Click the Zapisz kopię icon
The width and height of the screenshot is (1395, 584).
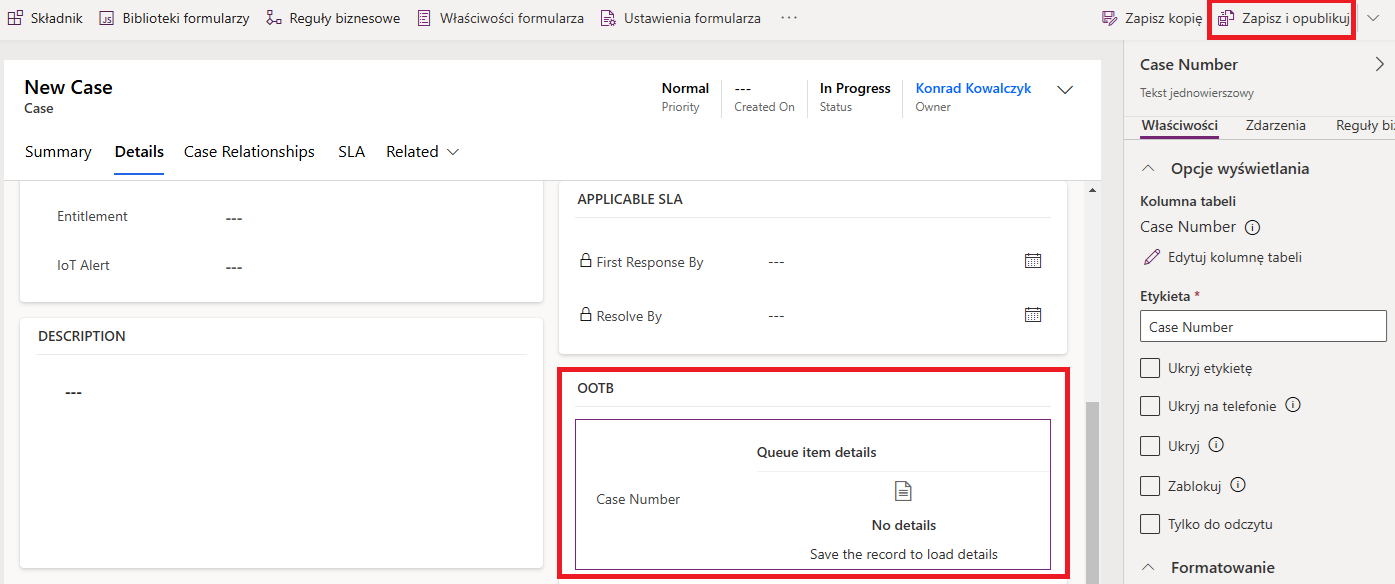1109,18
